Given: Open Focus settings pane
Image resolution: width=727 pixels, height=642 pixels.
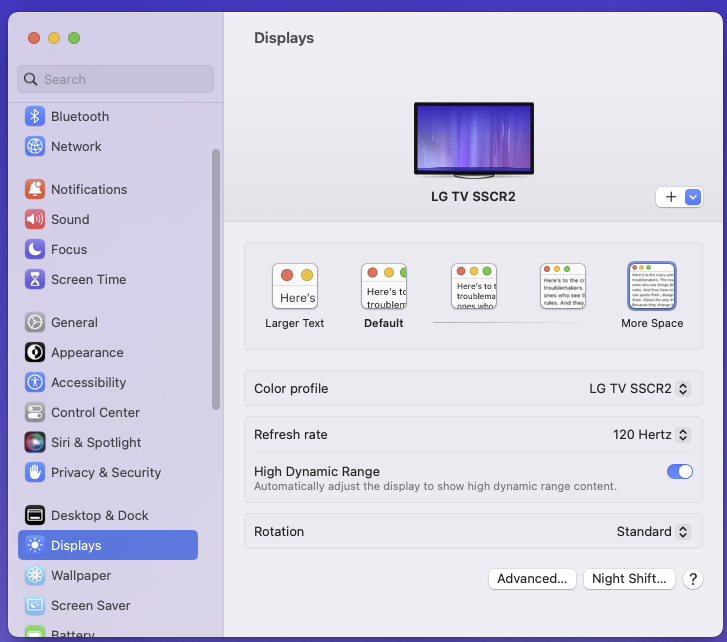Looking at the screenshot, I should pos(108,249).
